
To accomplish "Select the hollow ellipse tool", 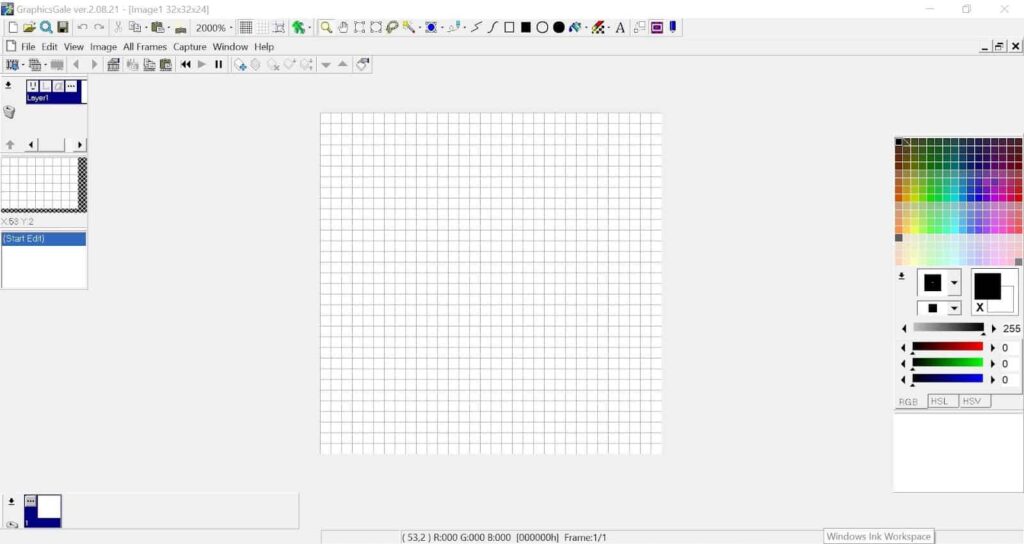I will [x=542, y=27].
